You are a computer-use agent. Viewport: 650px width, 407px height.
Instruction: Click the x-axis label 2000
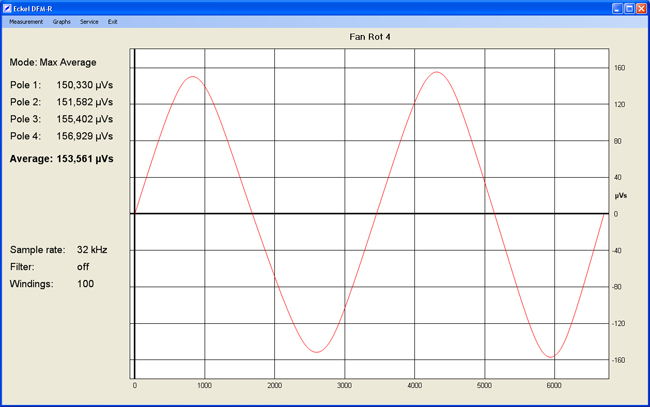[x=274, y=385]
